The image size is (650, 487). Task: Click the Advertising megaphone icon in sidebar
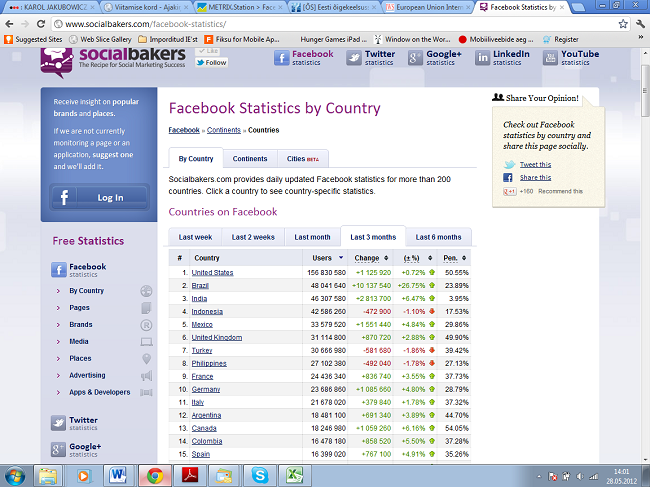pyautogui.click(x=147, y=375)
